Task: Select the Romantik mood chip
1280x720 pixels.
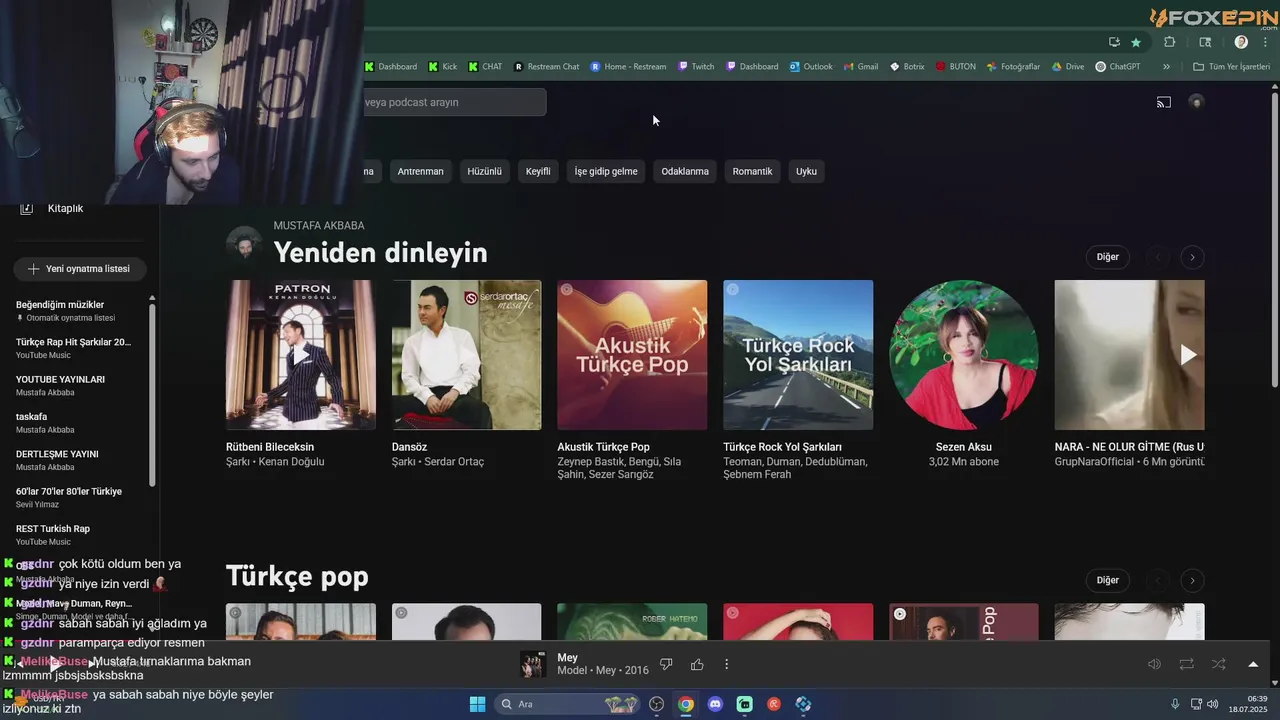Action: point(752,171)
